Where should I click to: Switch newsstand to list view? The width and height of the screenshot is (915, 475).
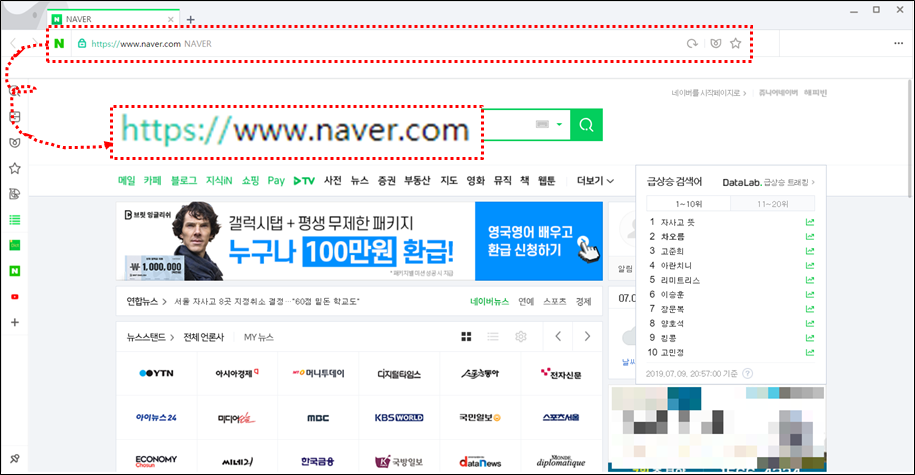[x=493, y=337]
